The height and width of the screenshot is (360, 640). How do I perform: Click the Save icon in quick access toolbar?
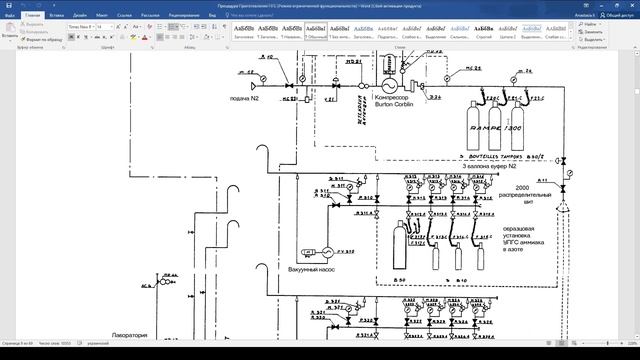click(9, 5)
